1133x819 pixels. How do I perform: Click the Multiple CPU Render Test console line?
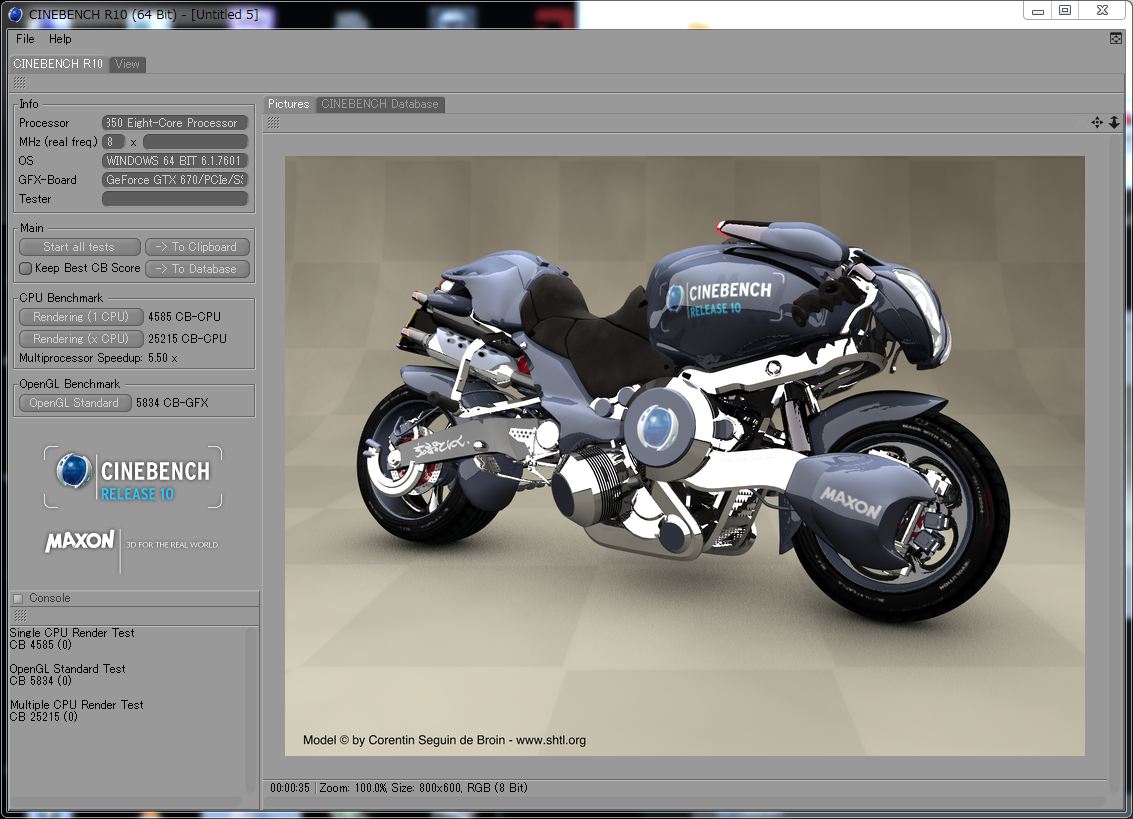coord(77,705)
